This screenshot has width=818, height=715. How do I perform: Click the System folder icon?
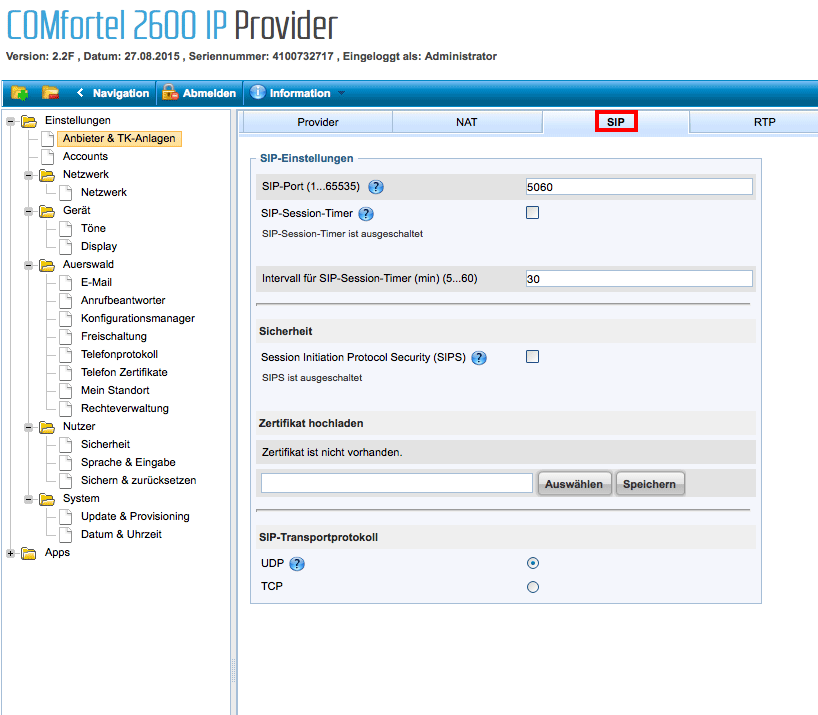[x=47, y=500]
